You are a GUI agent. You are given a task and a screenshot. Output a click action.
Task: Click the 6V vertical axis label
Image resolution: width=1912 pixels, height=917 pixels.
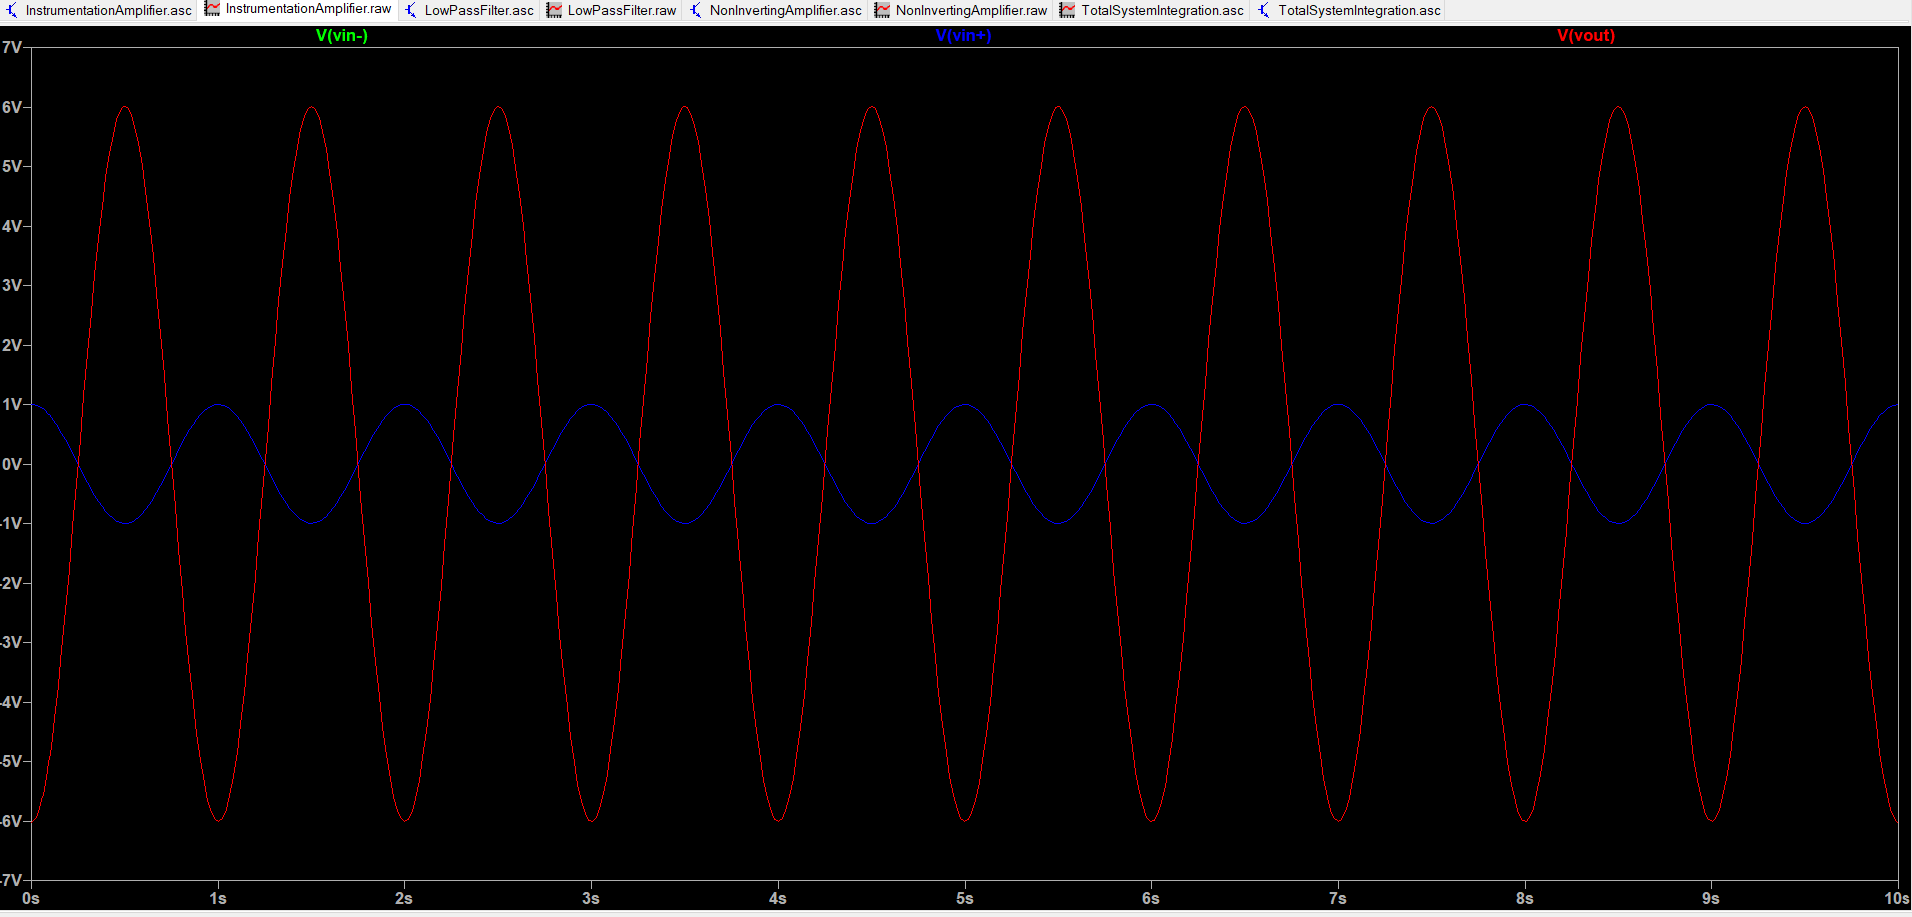[11, 107]
